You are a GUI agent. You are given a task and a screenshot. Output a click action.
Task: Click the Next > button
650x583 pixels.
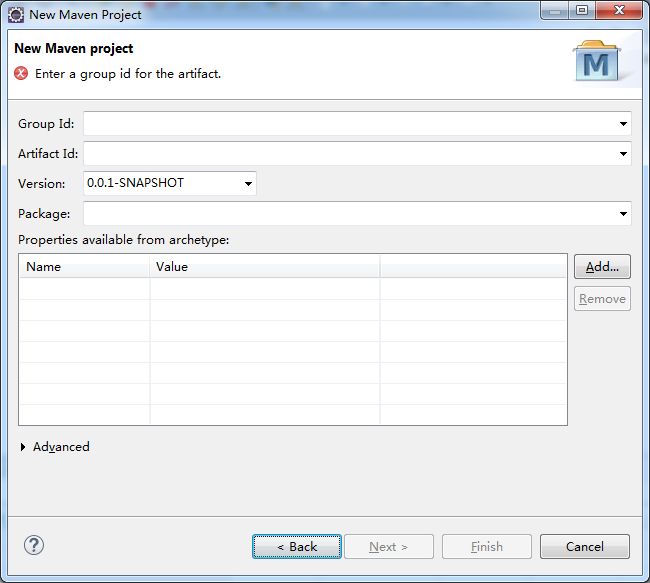[389, 547]
